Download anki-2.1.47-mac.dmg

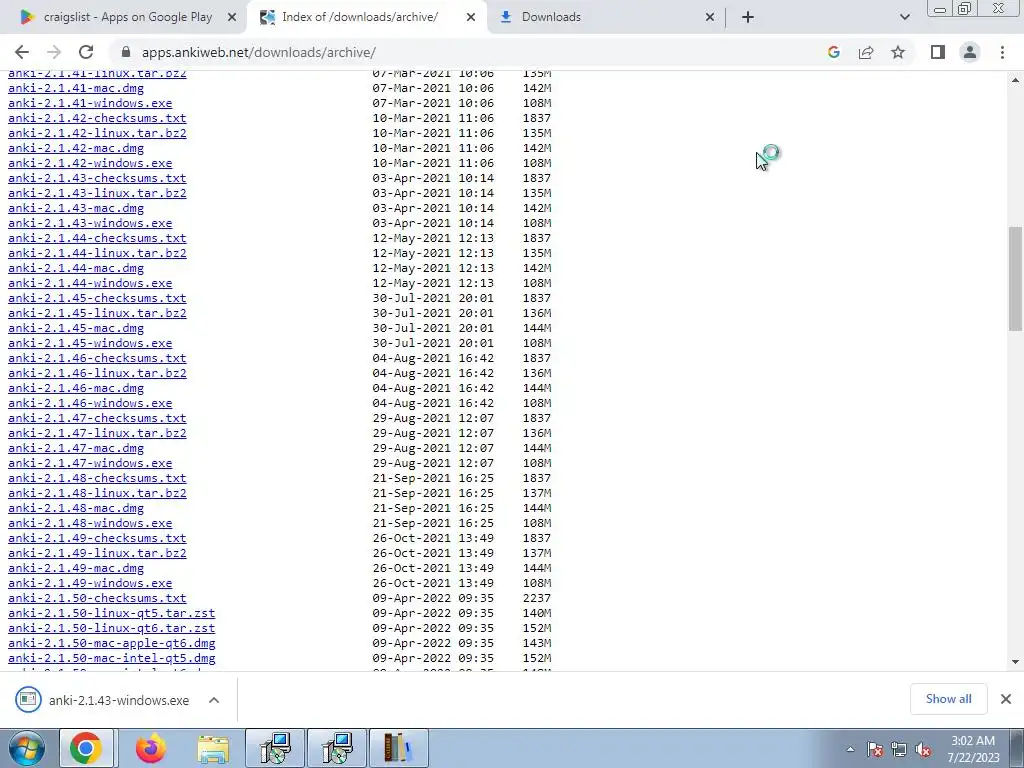76,449
